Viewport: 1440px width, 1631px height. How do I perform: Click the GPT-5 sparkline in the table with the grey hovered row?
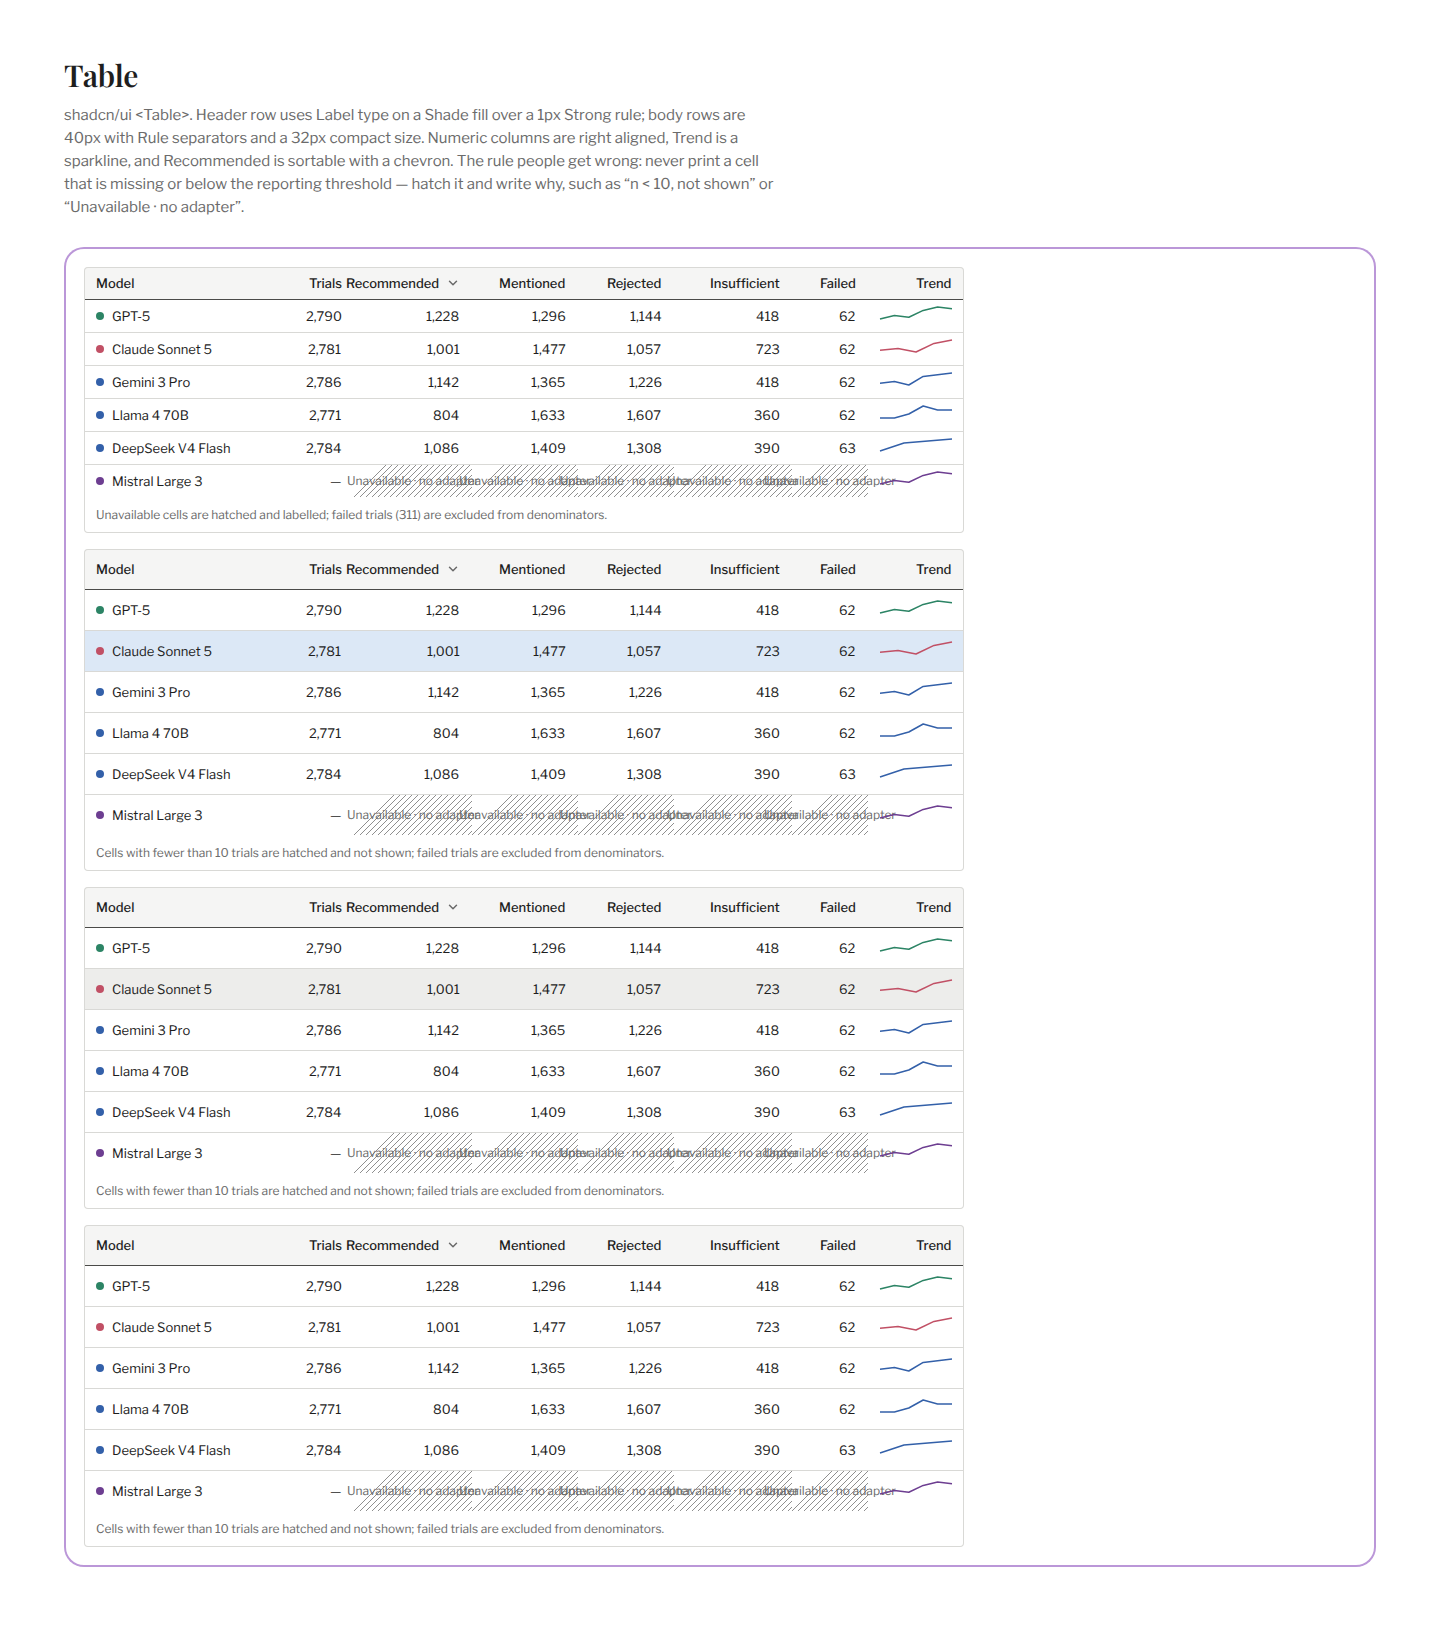(x=916, y=945)
